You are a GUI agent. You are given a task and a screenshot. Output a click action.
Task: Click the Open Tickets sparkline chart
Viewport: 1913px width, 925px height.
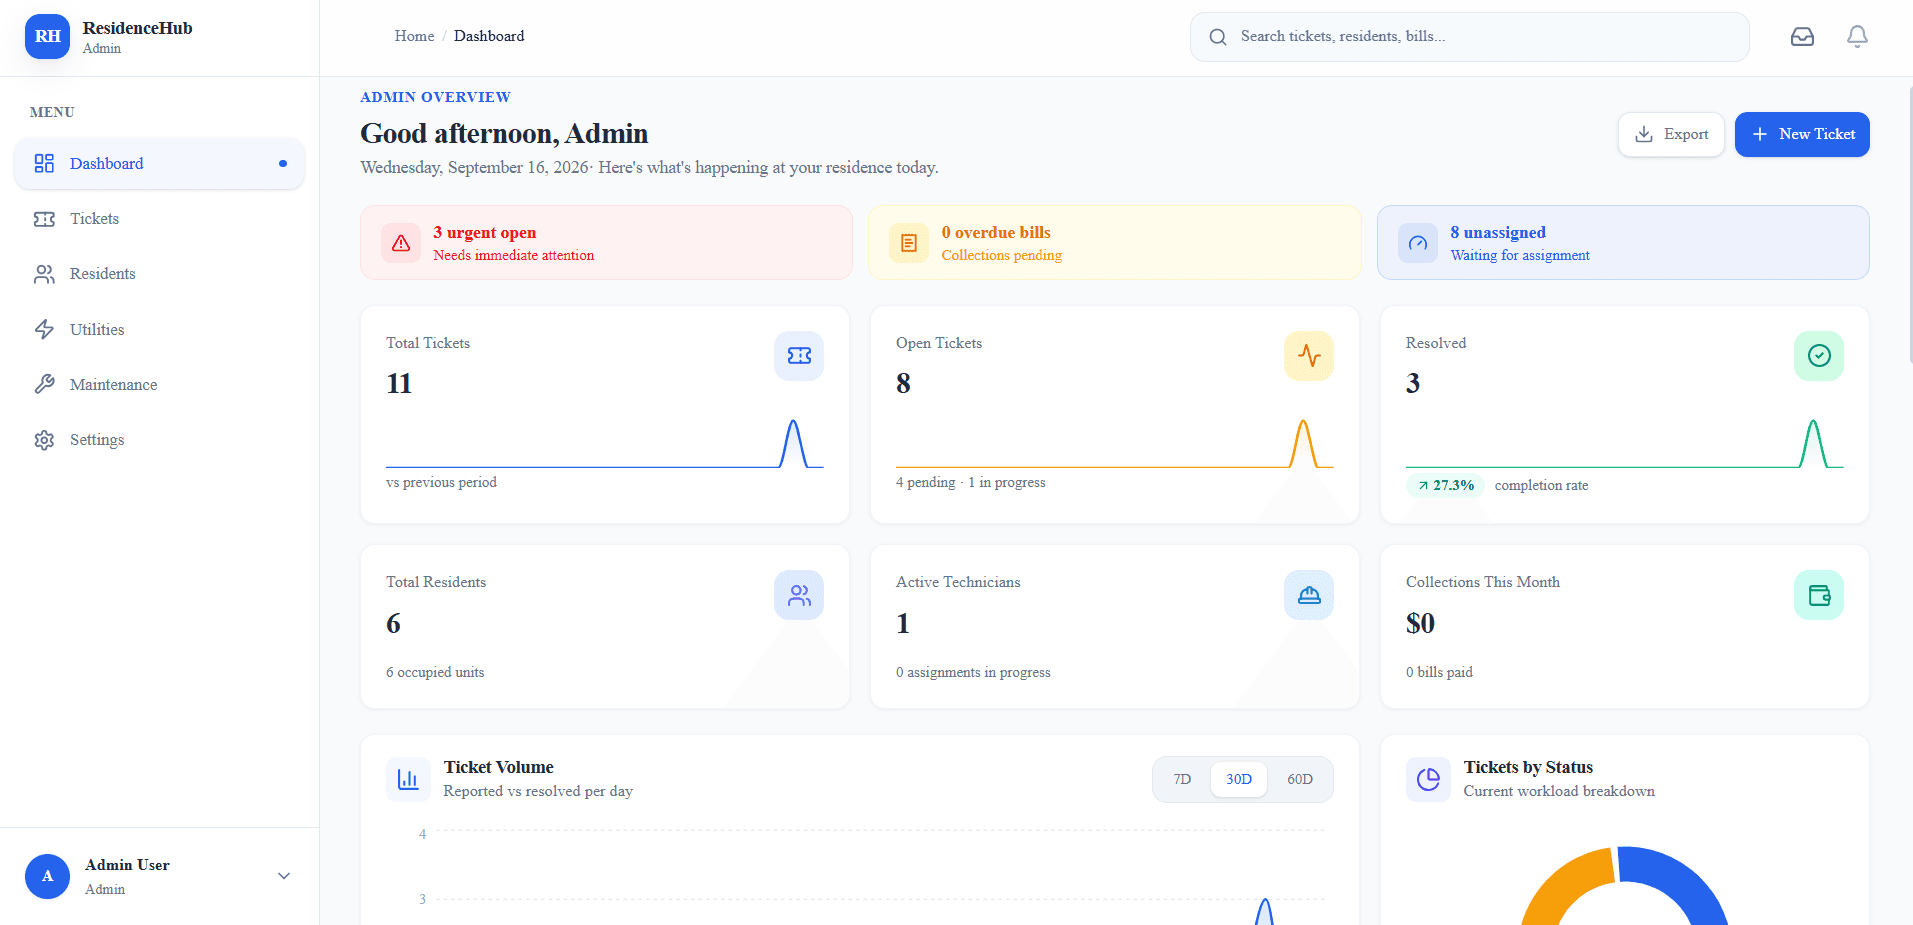pyautogui.click(x=1115, y=443)
